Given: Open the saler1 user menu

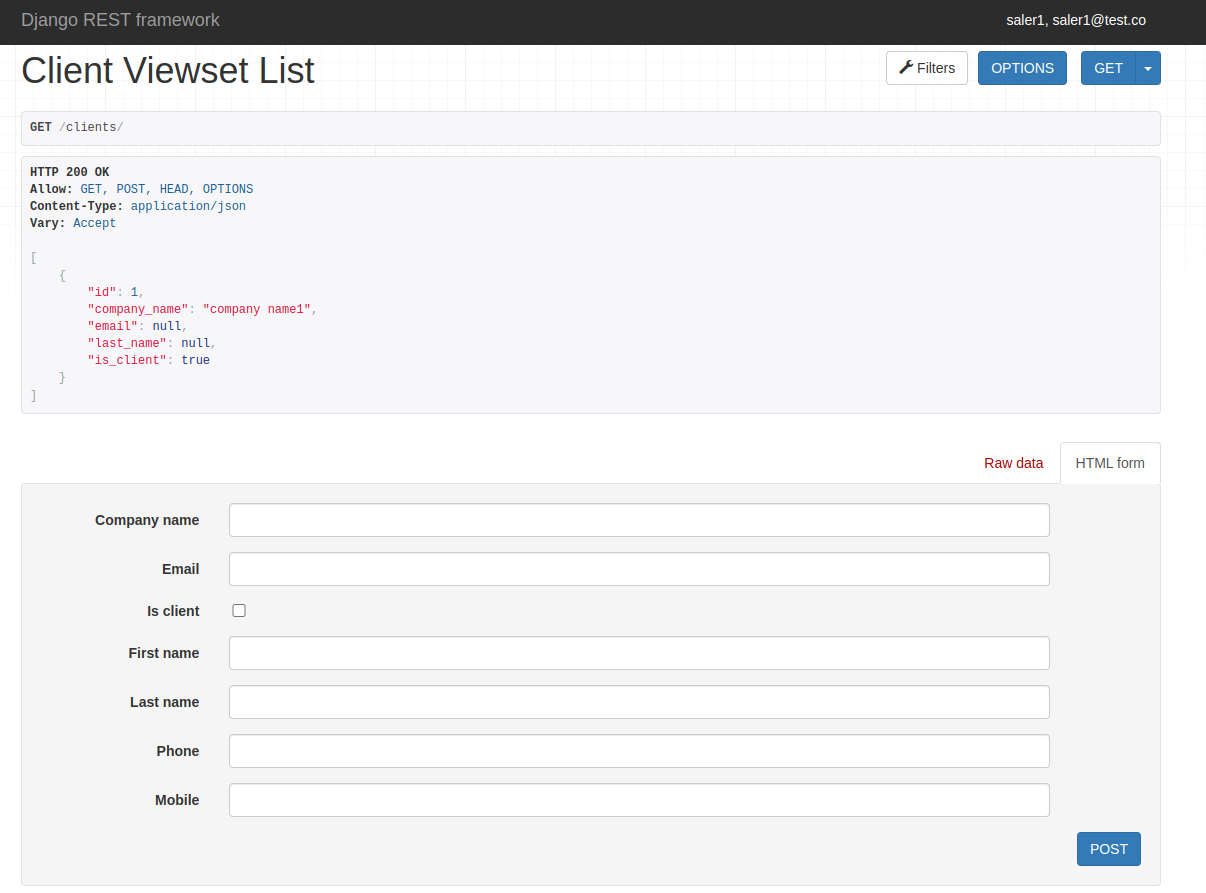Looking at the screenshot, I should pos(1075,20).
